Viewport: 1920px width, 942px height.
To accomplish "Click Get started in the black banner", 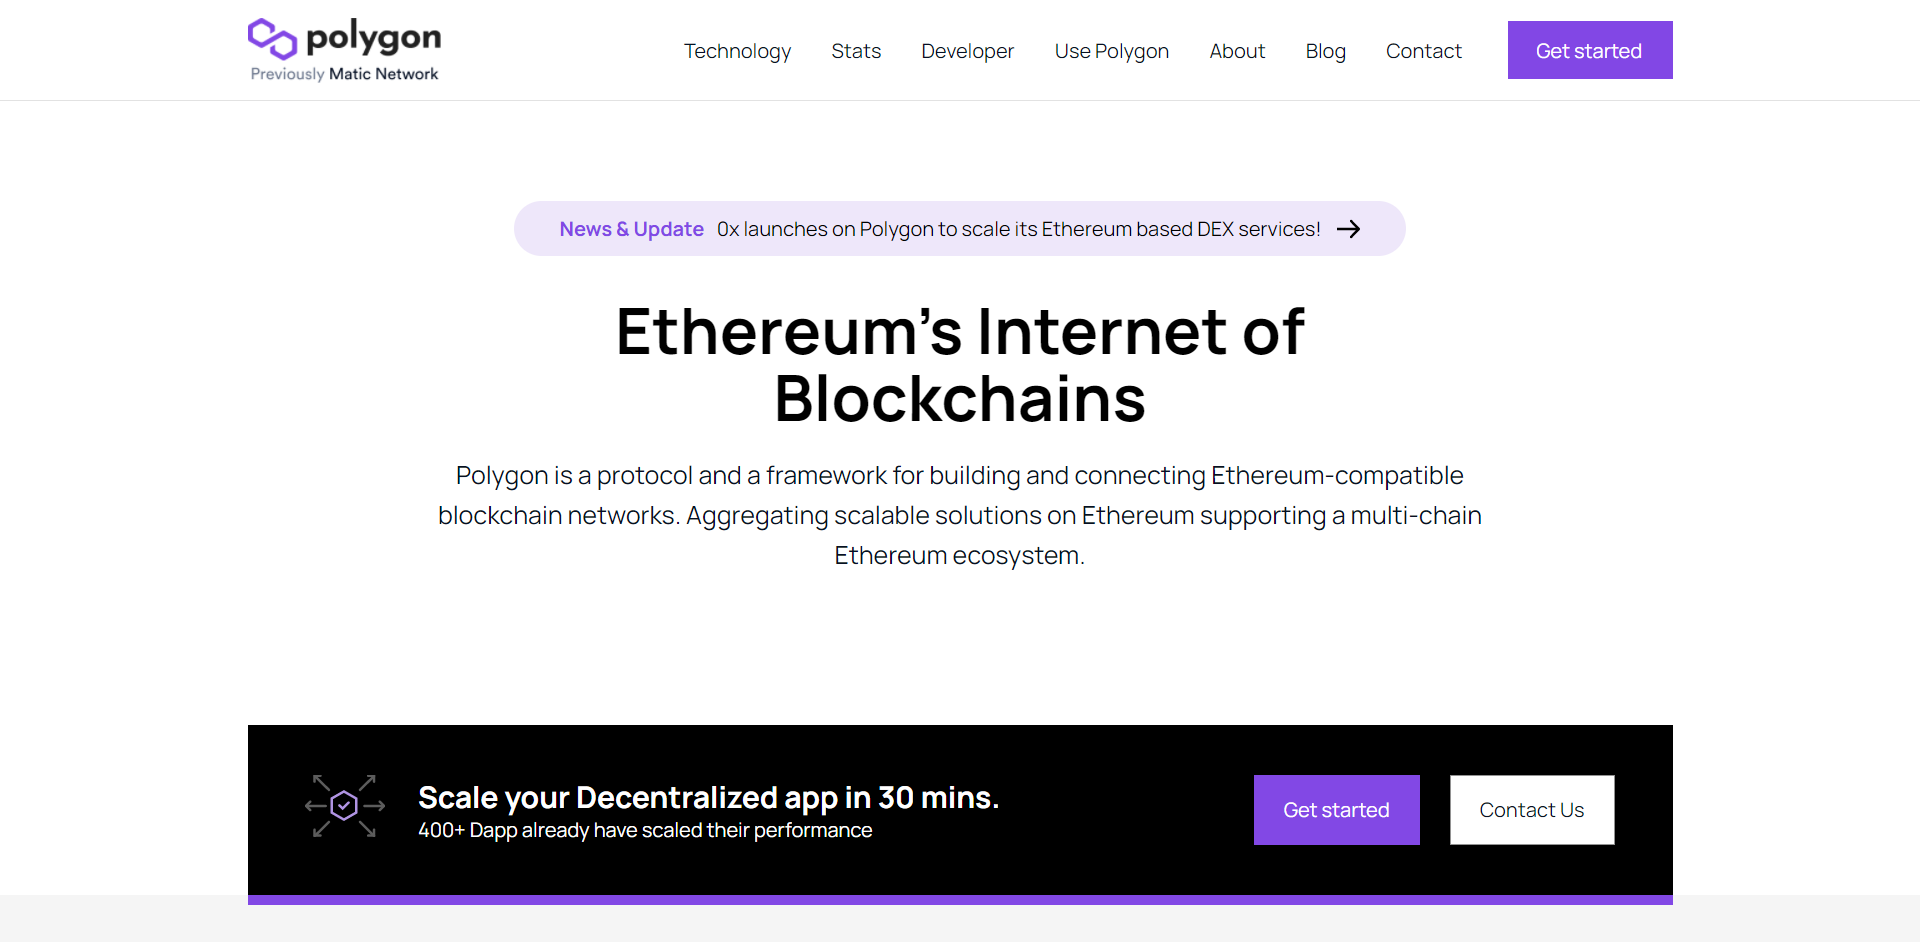I will click(x=1336, y=810).
